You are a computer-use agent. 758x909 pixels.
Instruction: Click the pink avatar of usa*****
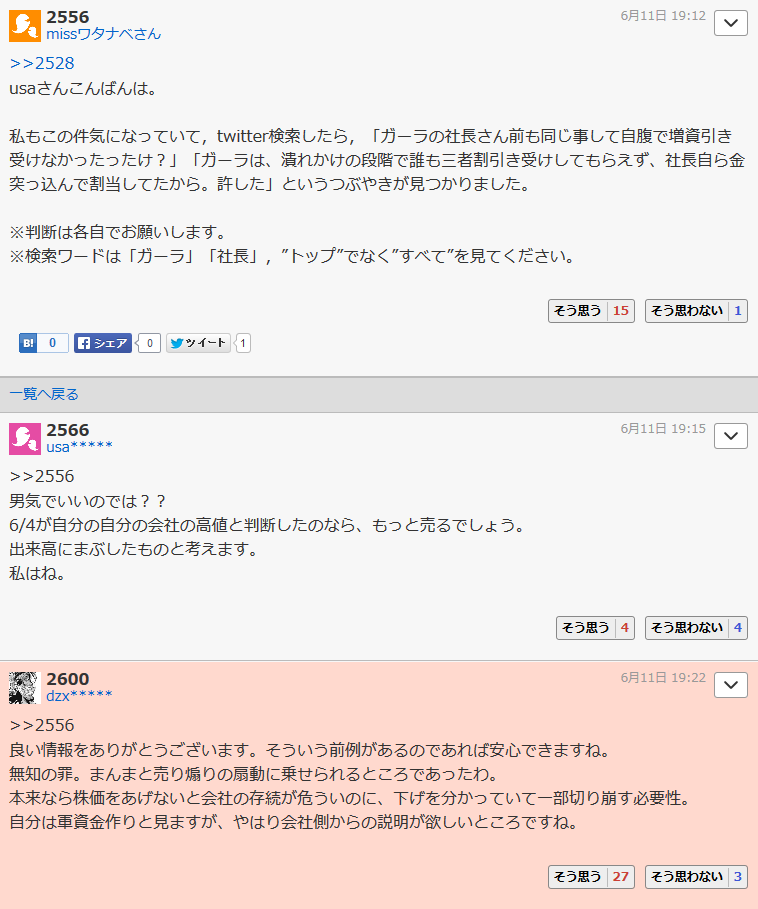[x=25, y=439]
